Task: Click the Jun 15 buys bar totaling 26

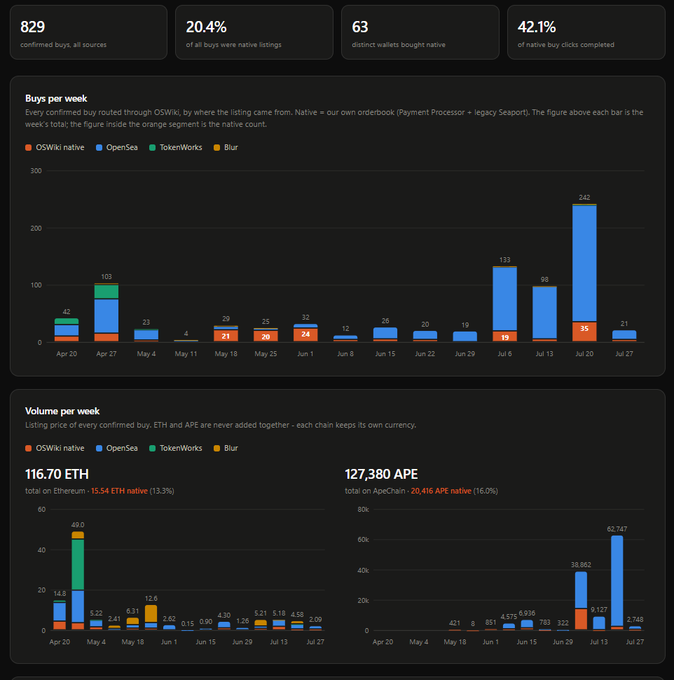Action: pyautogui.click(x=386, y=334)
